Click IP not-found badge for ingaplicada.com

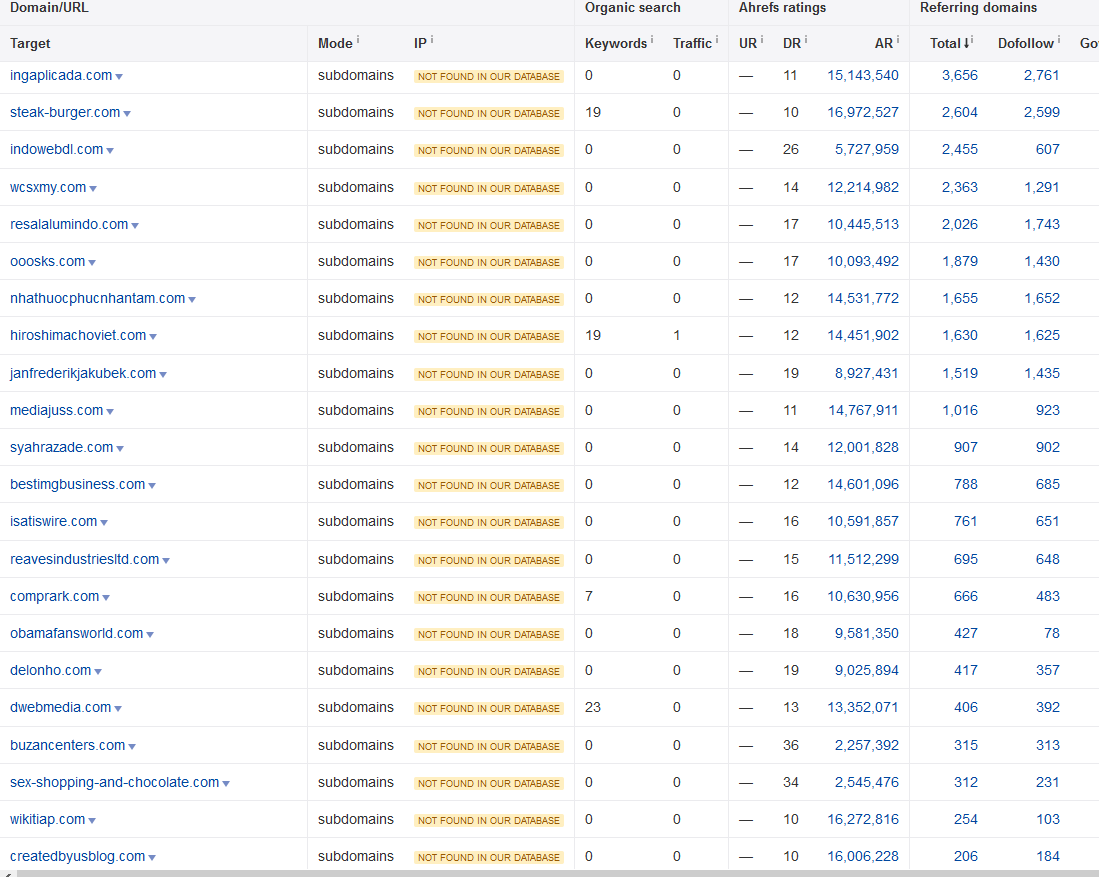point(489,76)
